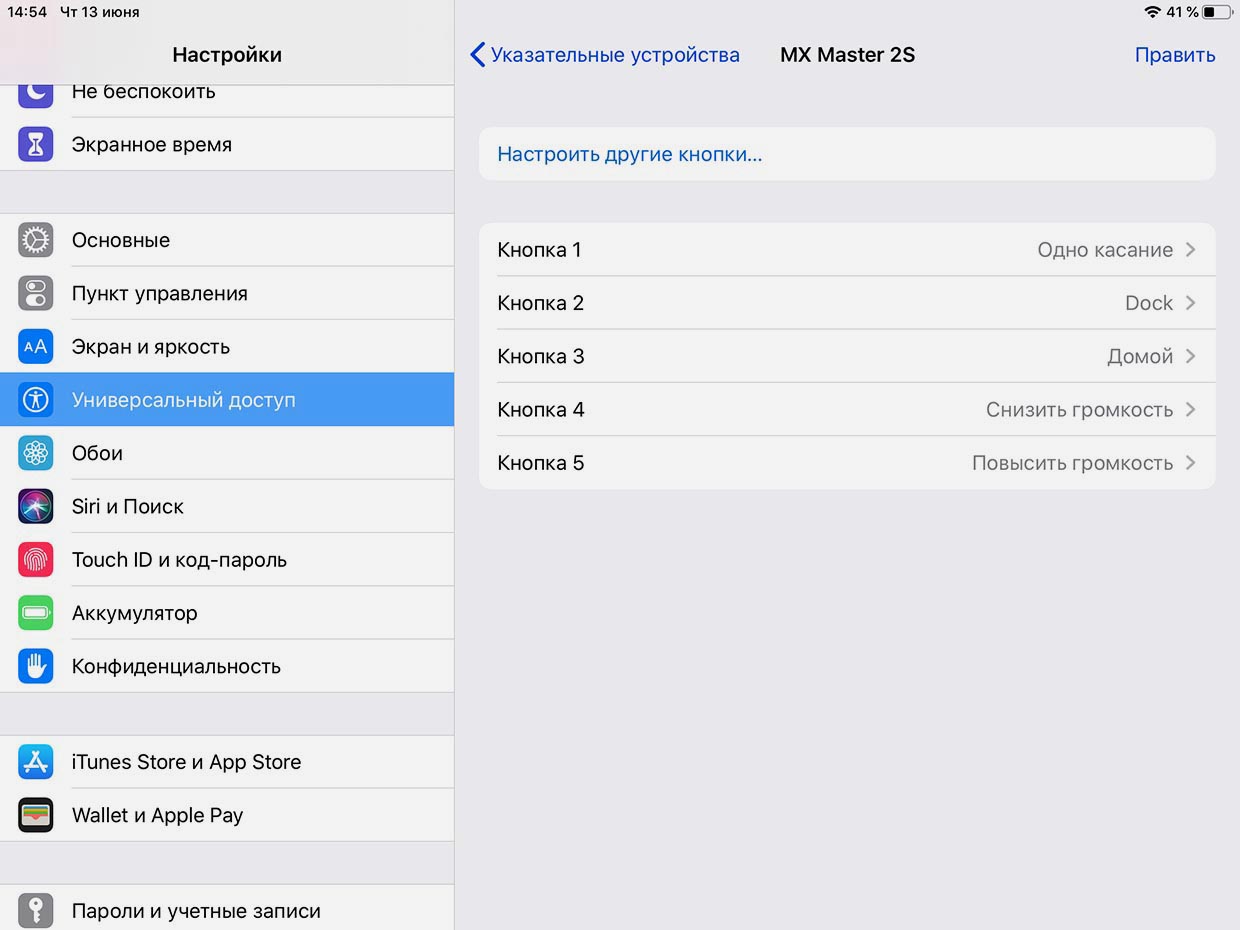1240x930 pixels.
Task: Open Кнопка 2 Dock assignment chevron
Action: 1190,303
